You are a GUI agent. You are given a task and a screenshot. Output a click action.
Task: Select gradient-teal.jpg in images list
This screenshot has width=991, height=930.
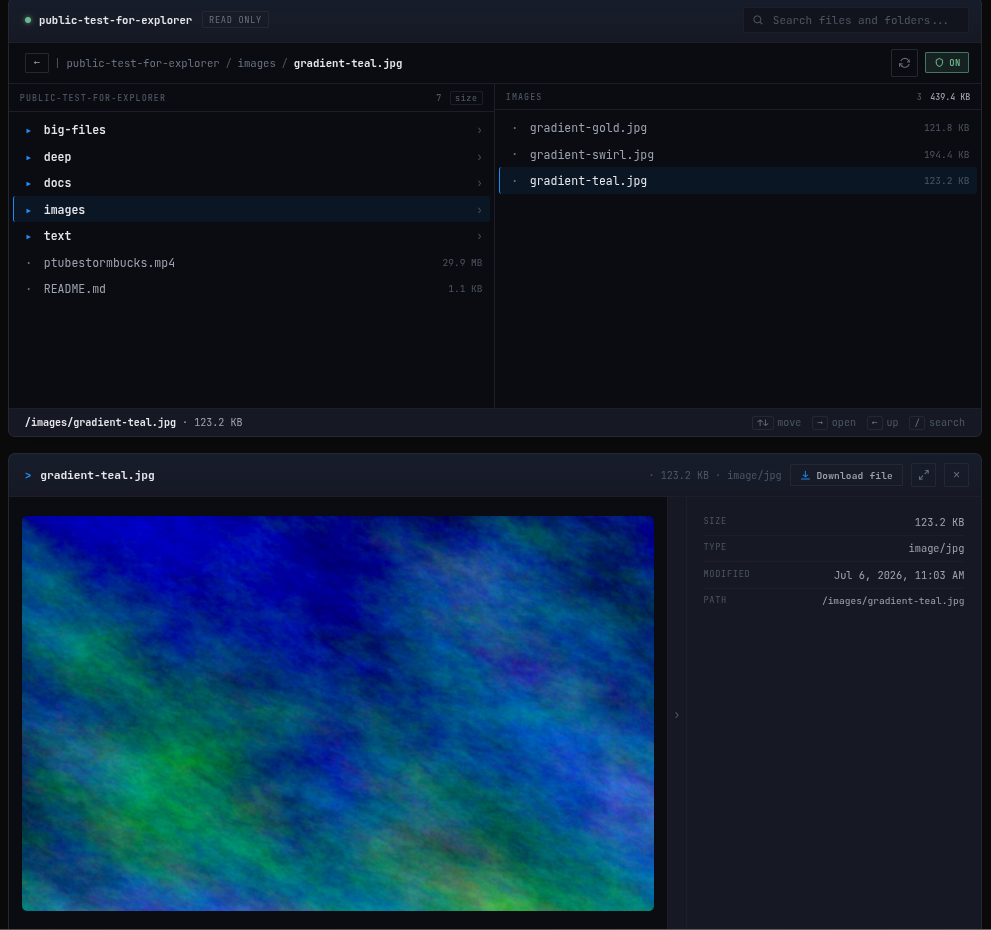pos(738,181)
